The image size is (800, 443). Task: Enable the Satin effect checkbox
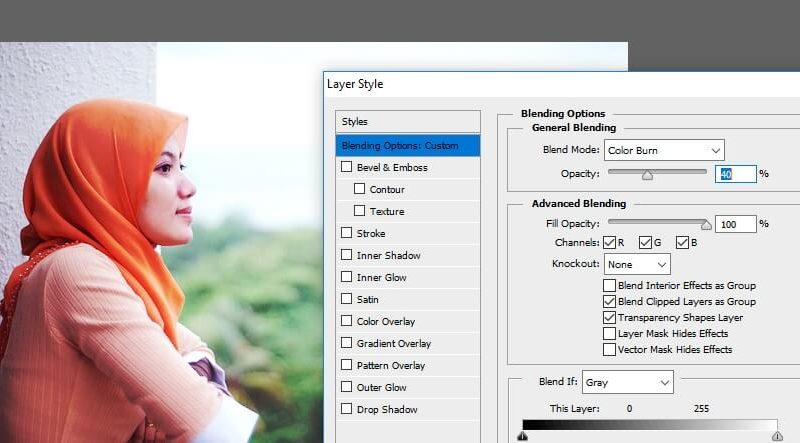pos(346,299)
